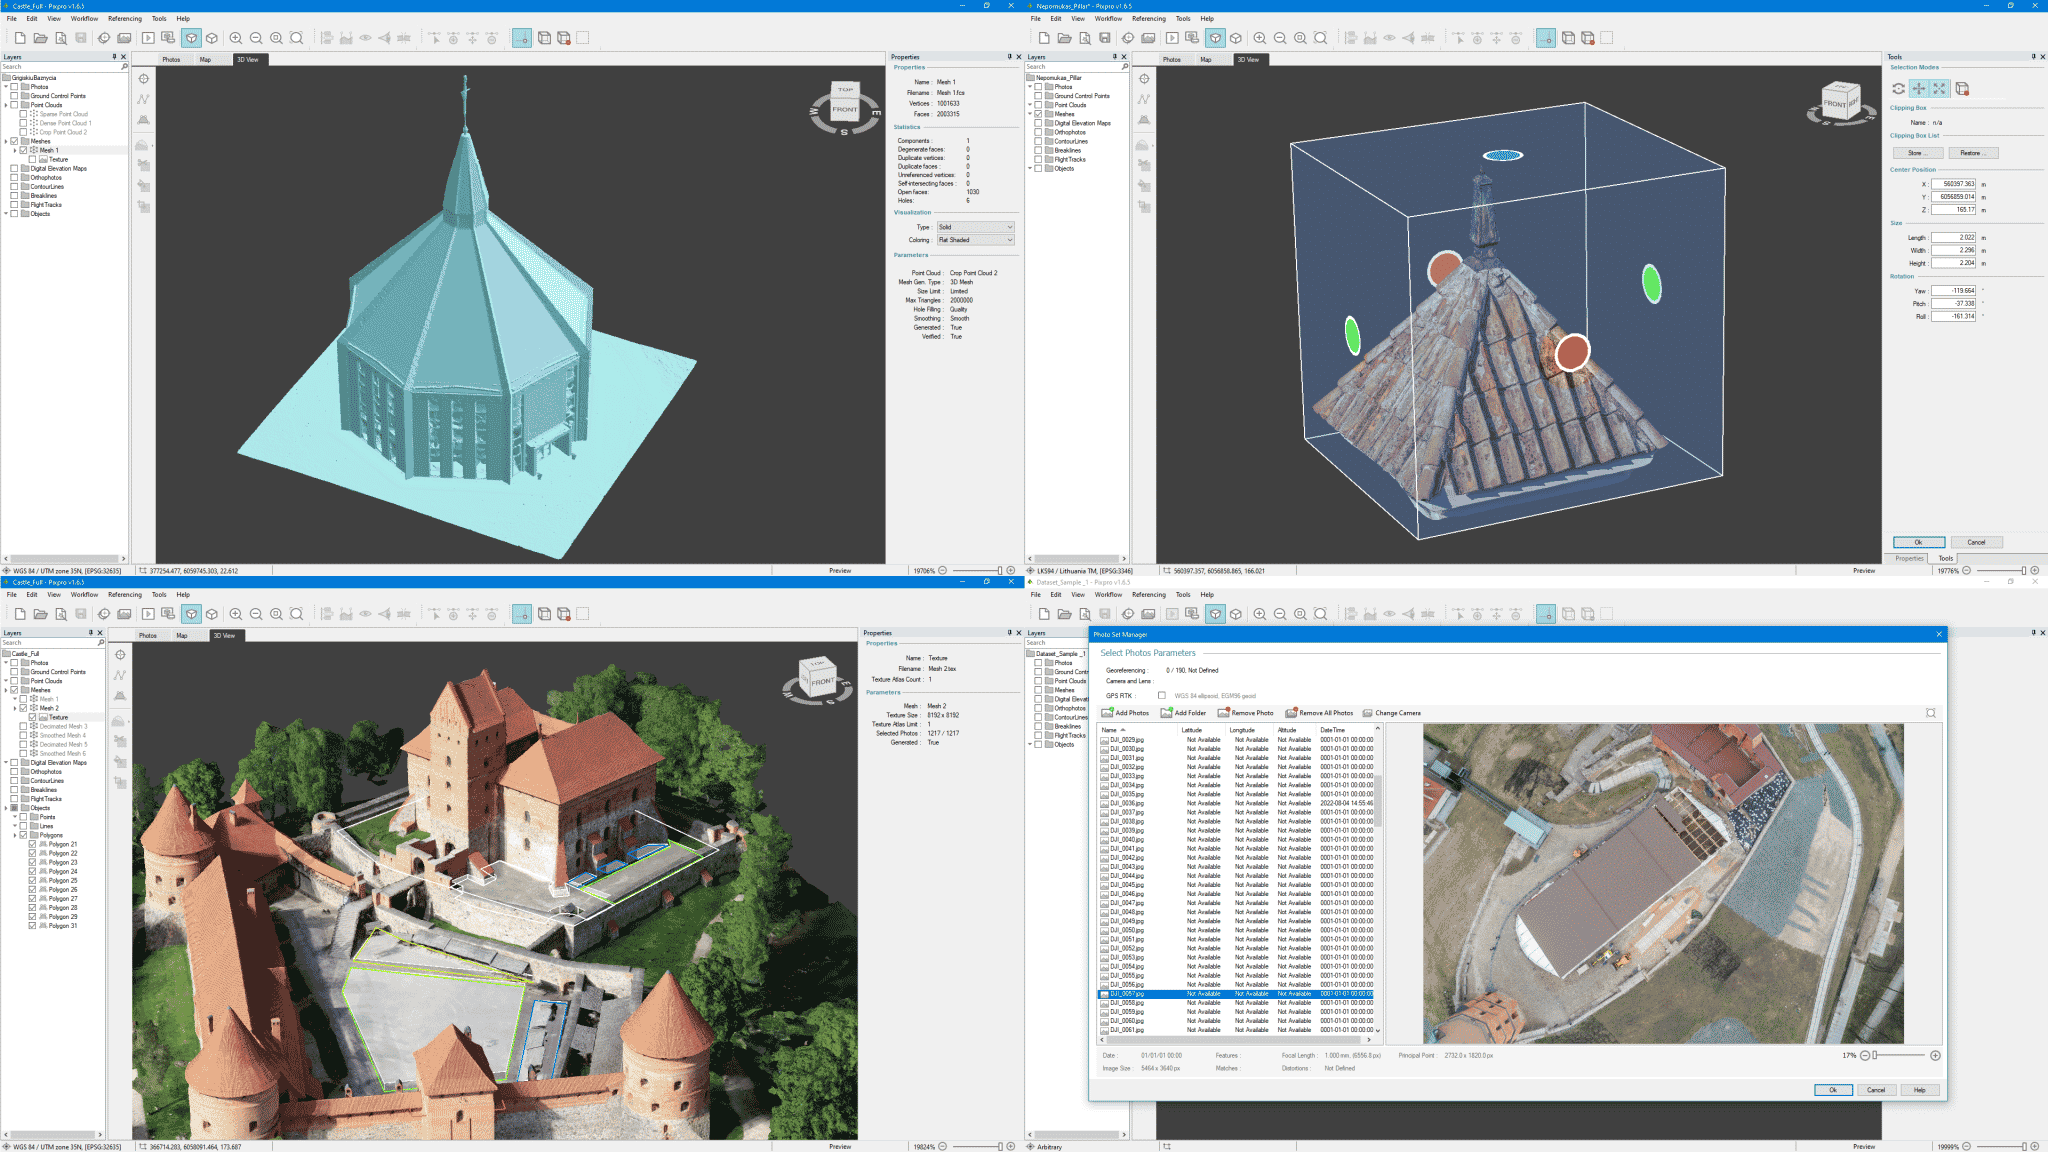
Task: Enable Digital Elevation Maps layer in top-left window
Action: click(14, 168)
